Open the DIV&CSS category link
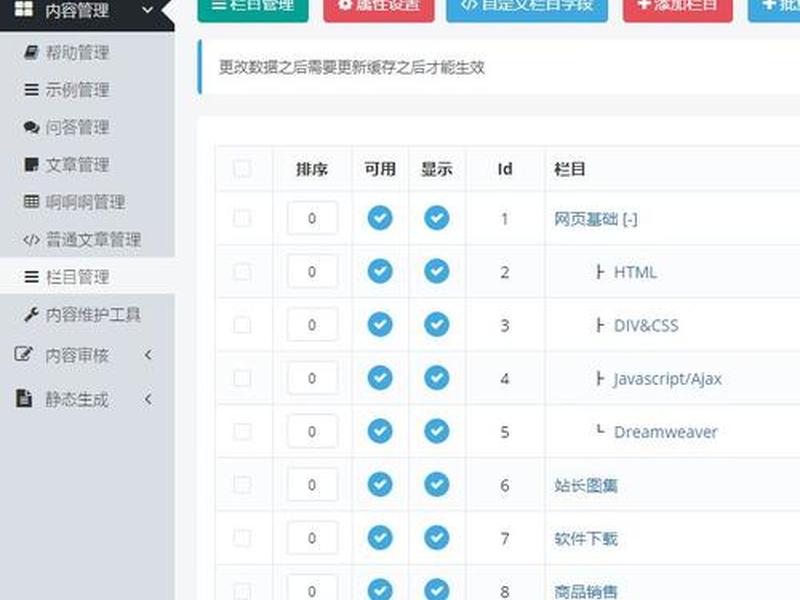800x600 pixels. (646, 326)
